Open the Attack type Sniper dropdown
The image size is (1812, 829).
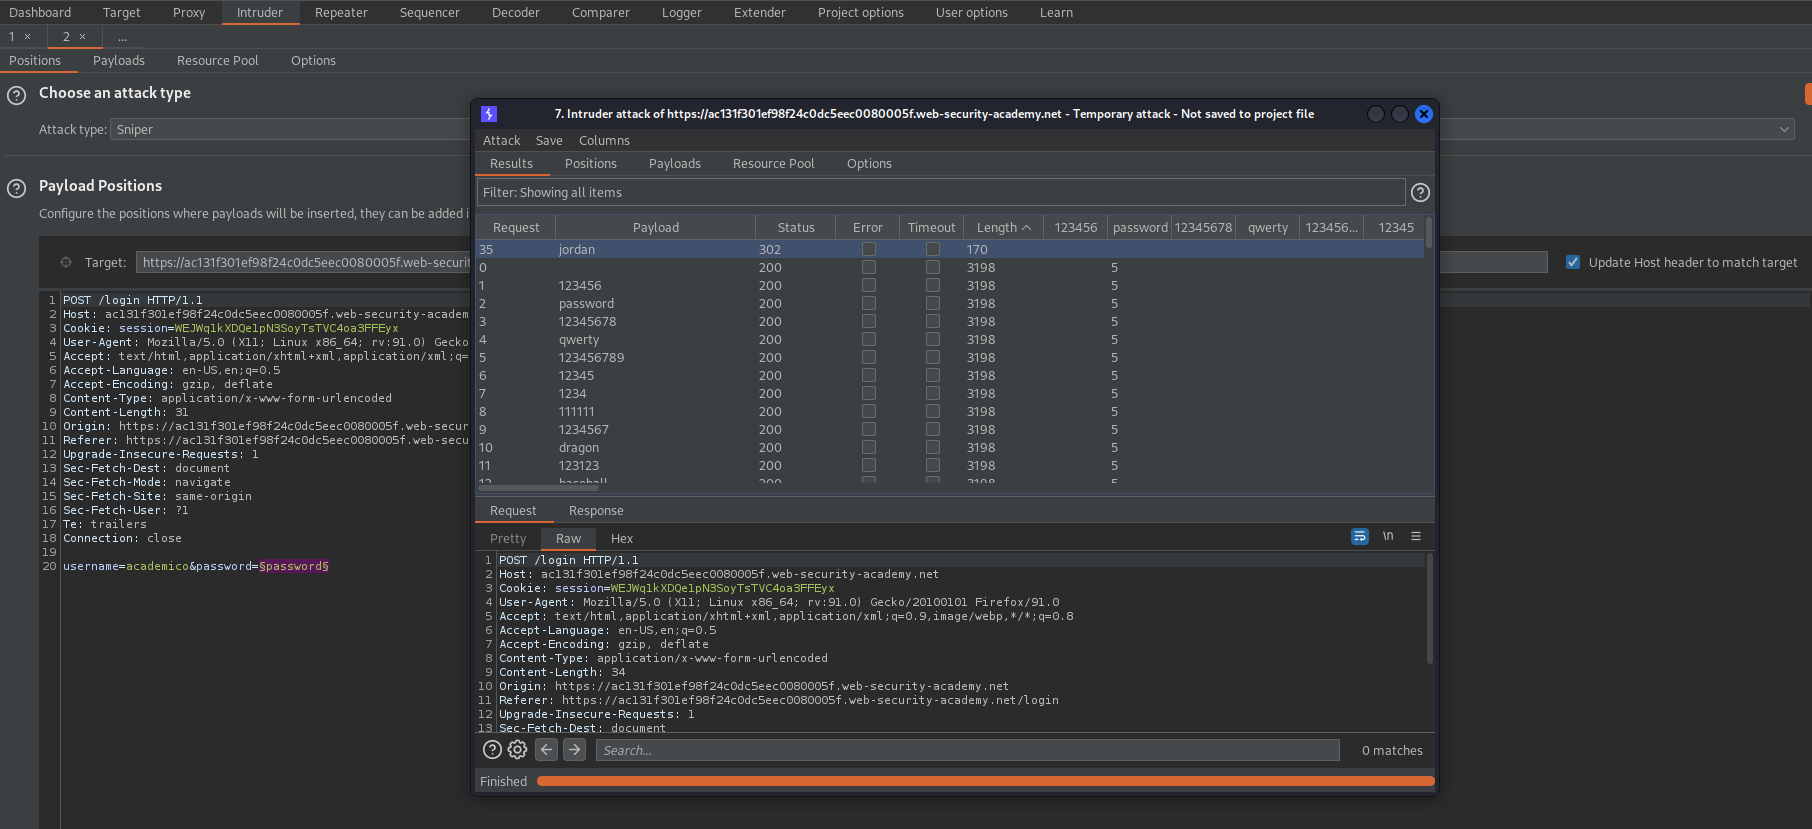click(953, 129)
